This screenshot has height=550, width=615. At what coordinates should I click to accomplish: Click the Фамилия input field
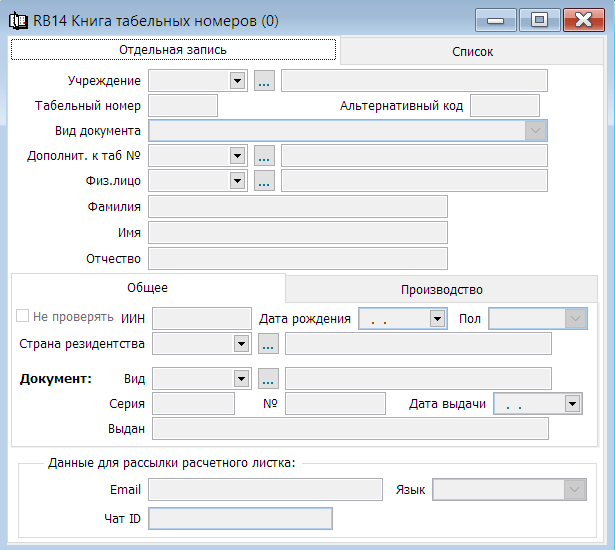click(x=297, y=207)
